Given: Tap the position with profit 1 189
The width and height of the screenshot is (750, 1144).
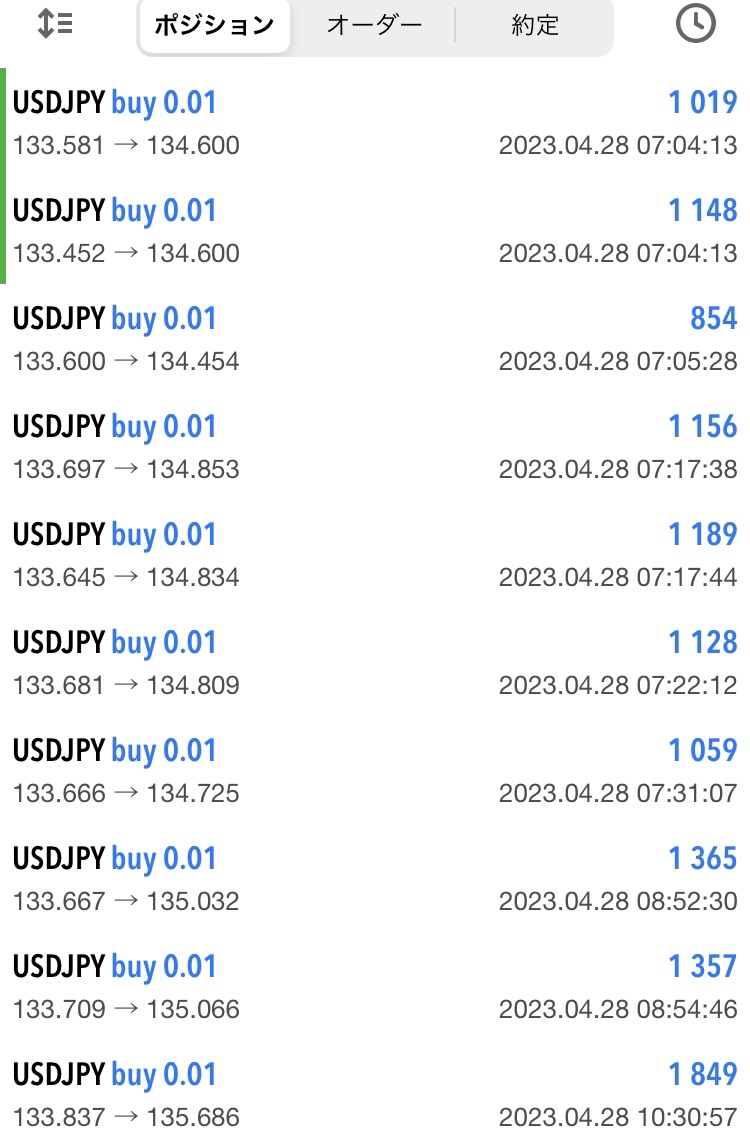Looking at the screenshot, I should pos(375,554).
